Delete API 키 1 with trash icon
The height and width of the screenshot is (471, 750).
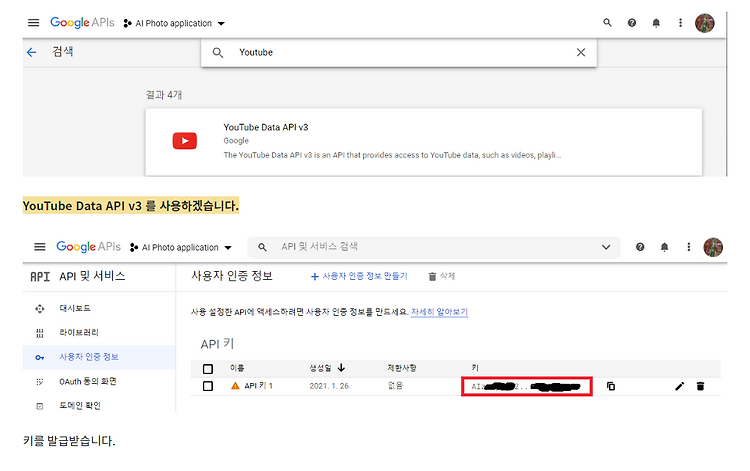point(700,386)
